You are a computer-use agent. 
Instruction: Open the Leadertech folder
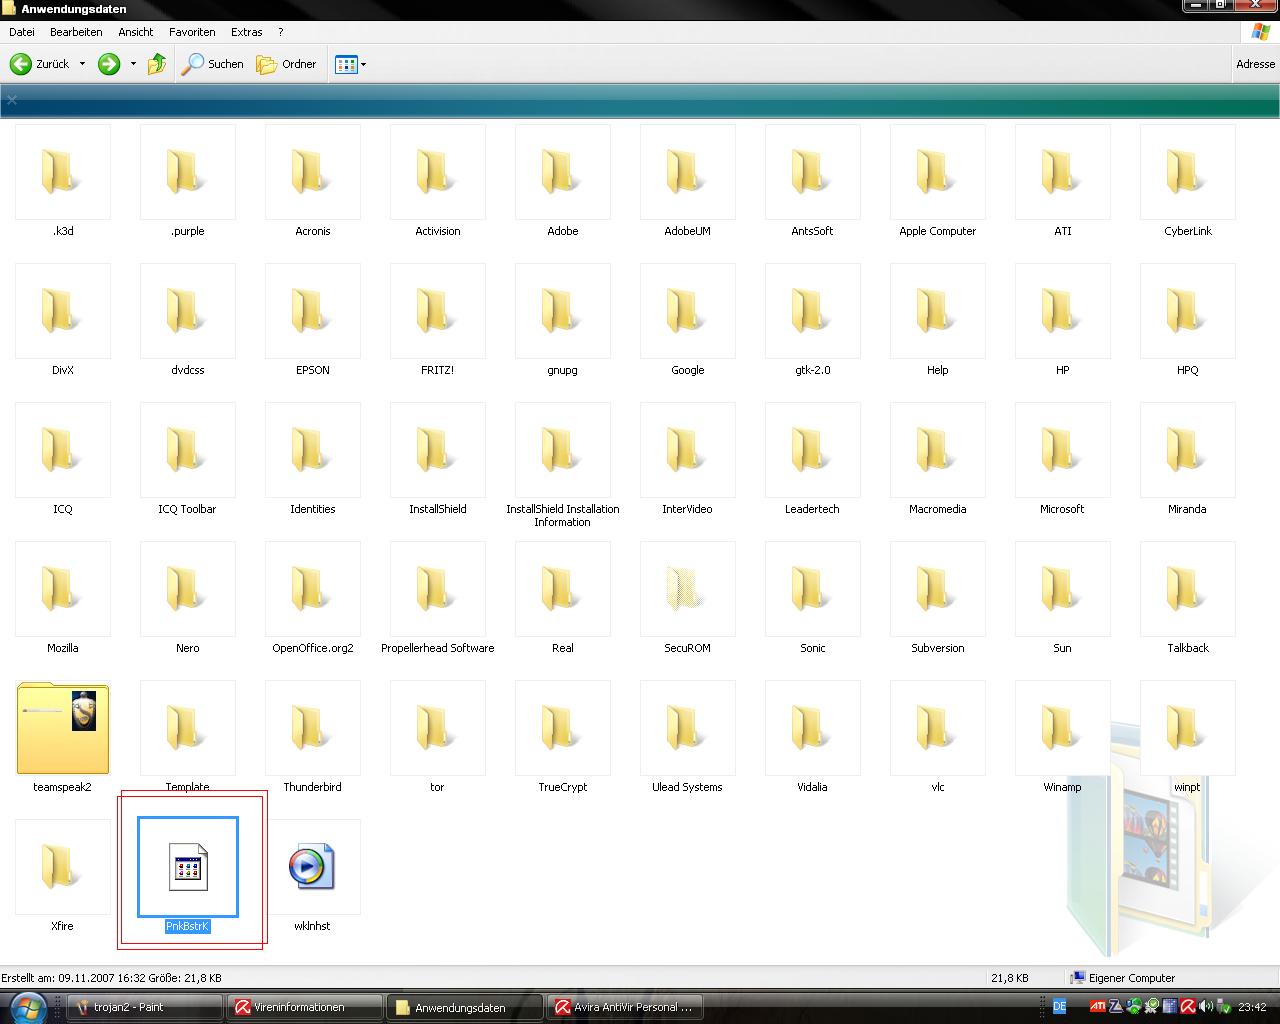tap(813, 450)
